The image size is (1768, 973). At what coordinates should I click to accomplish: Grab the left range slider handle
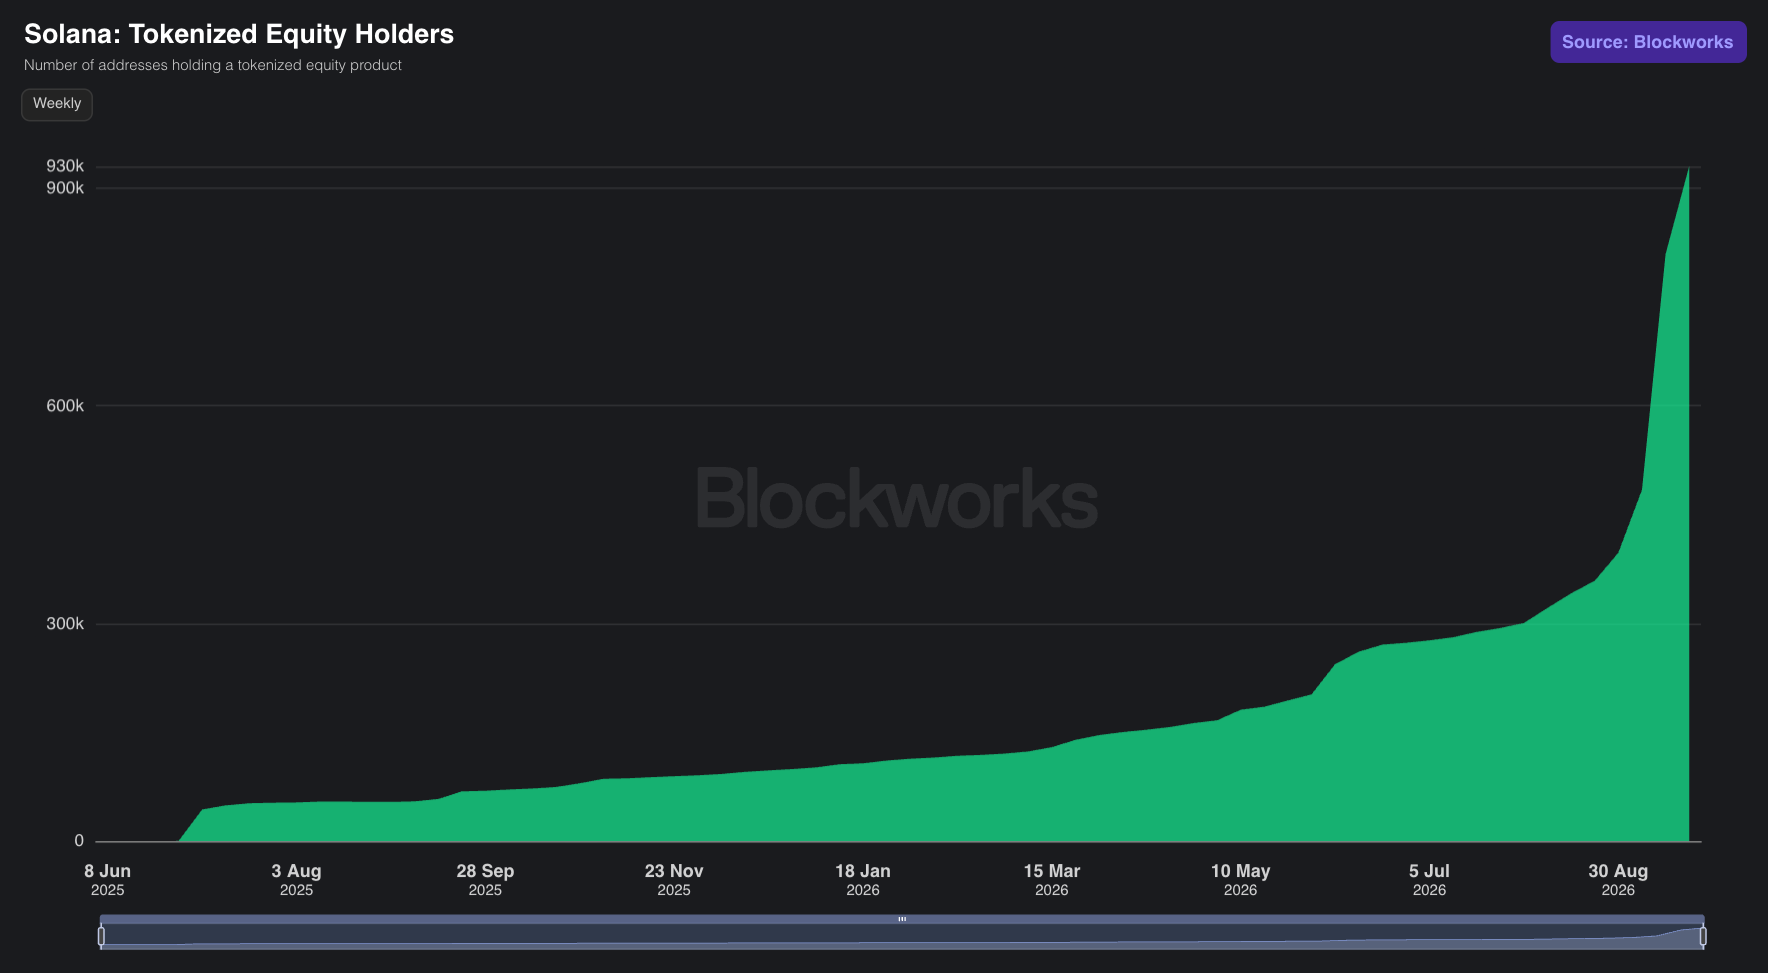101,936
